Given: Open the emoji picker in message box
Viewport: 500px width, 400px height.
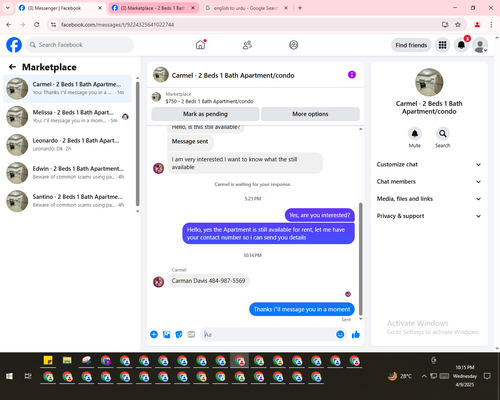Looking at the screenshot, I should [x=340, y=334].
